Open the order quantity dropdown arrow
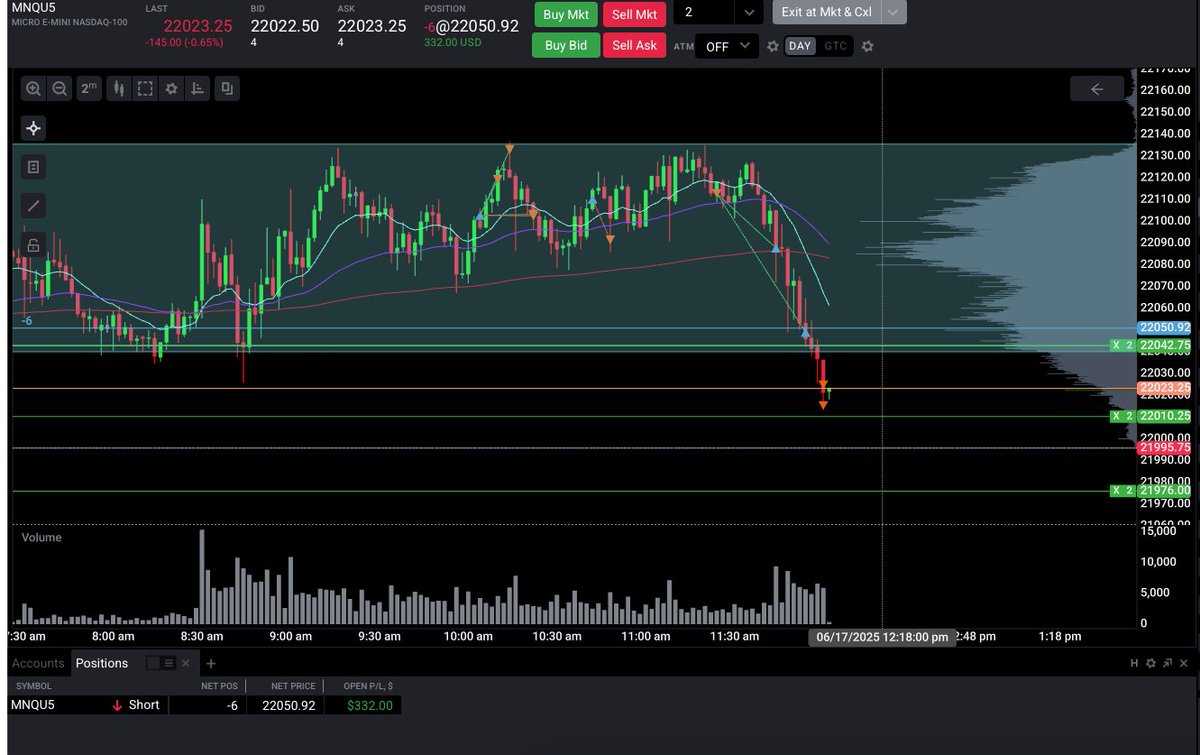 point(749,13)
